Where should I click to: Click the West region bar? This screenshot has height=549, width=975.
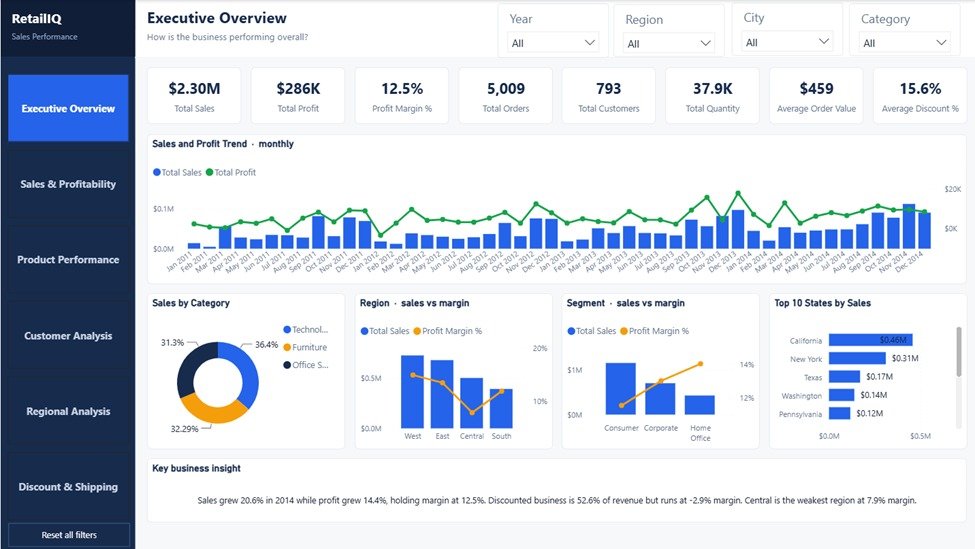coord(412,392)
